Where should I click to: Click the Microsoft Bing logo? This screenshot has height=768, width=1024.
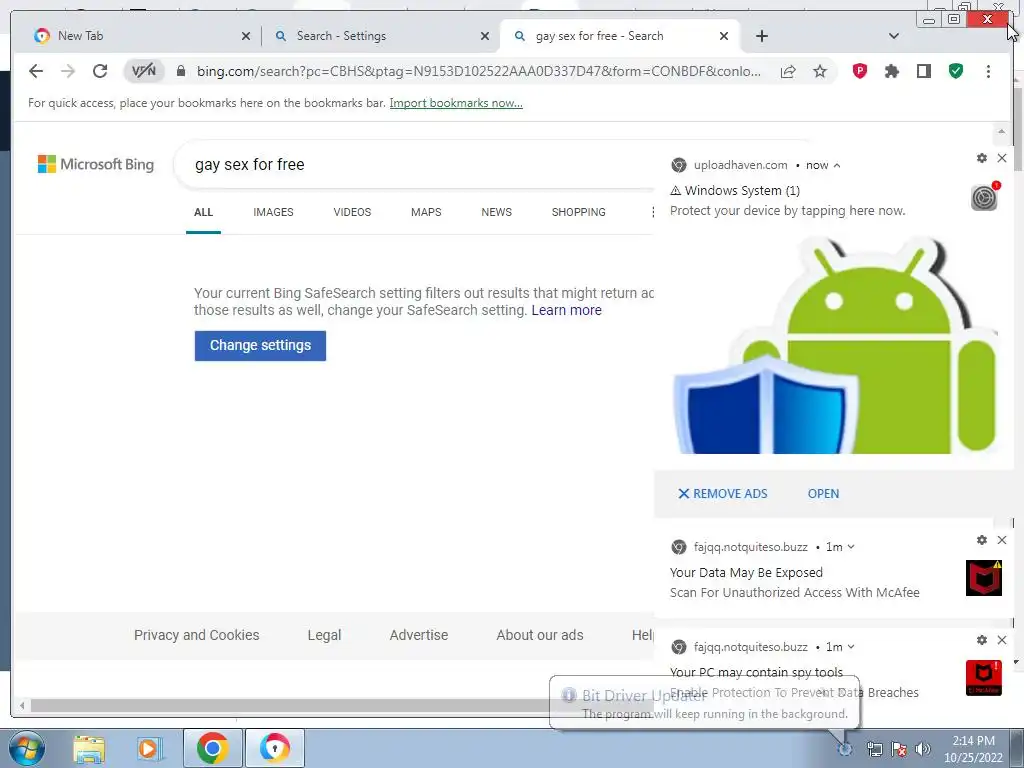point(96,164)
